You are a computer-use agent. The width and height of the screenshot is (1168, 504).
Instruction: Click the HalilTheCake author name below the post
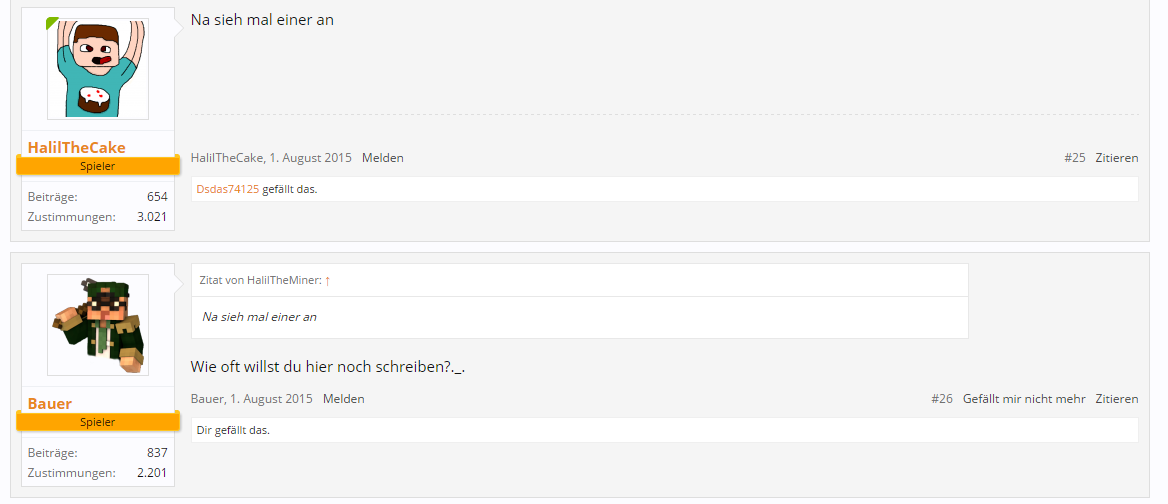227,158
